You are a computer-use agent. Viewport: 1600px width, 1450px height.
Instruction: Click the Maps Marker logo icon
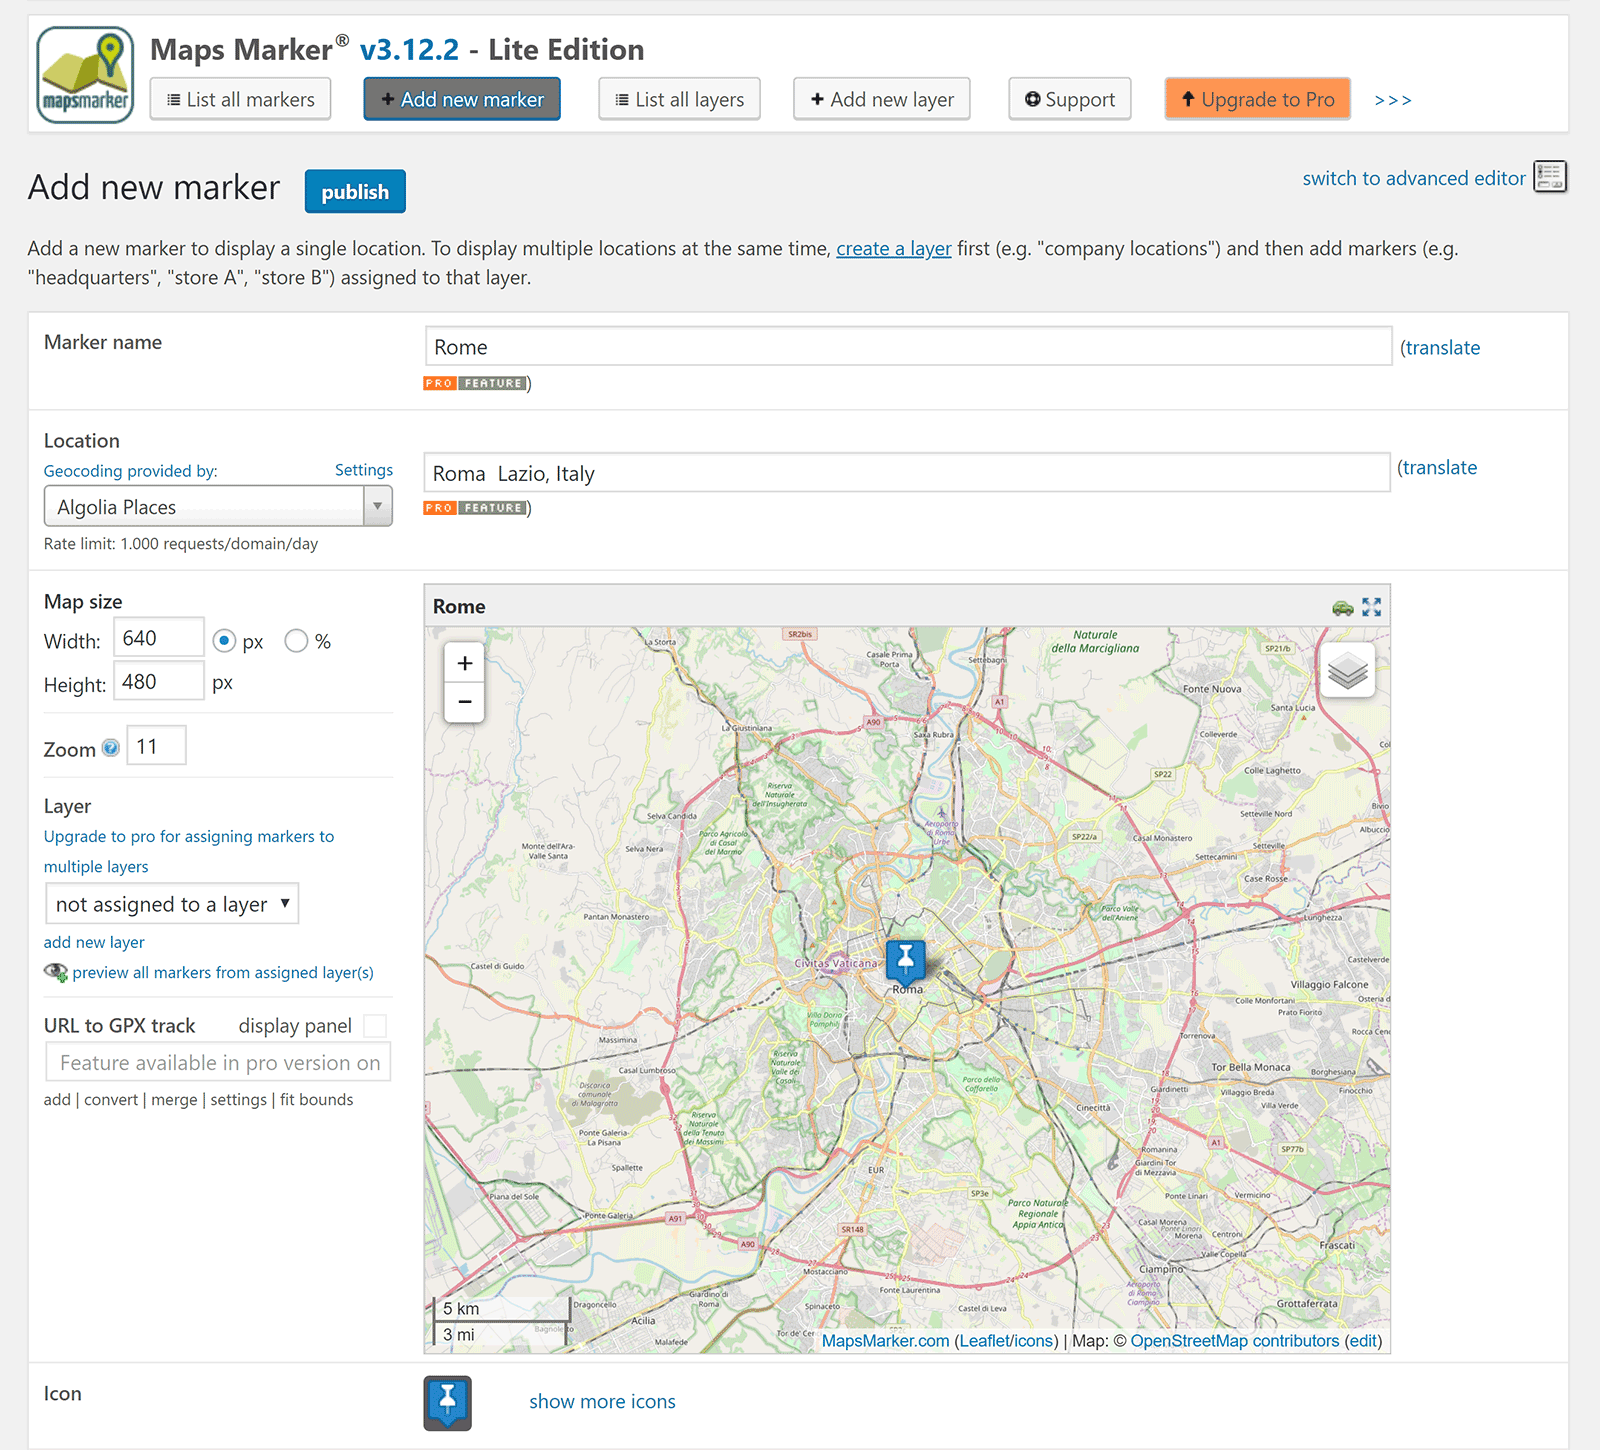(85, 75)
